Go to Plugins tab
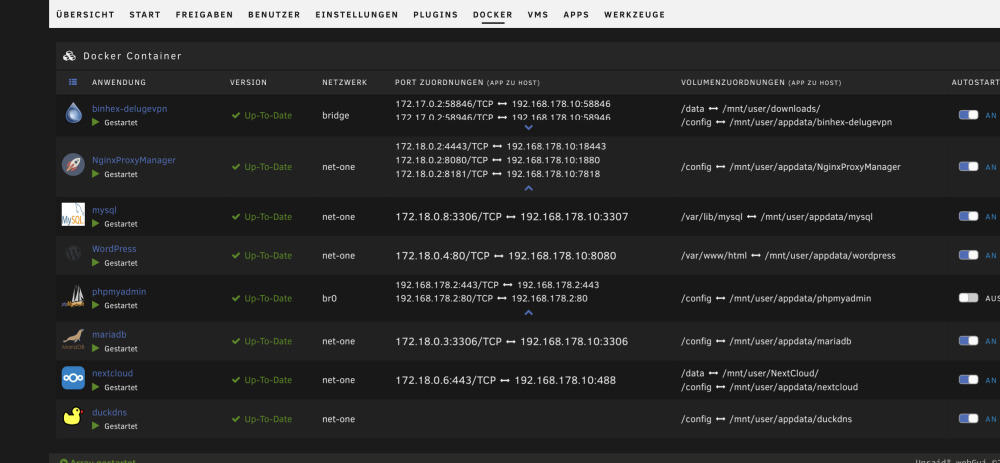Image resolution: width=1000 pixels, height=463 pixels. [x=436, y=15]
